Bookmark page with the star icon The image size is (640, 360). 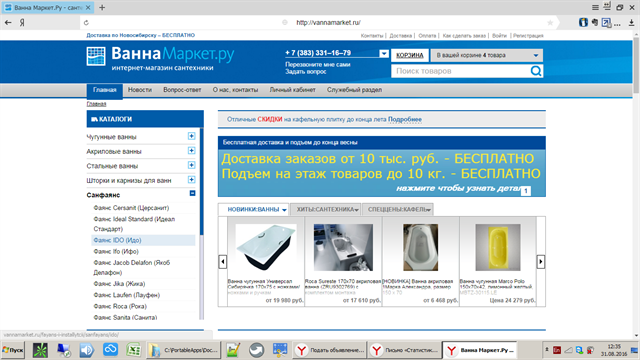click(x=550, y=23)
